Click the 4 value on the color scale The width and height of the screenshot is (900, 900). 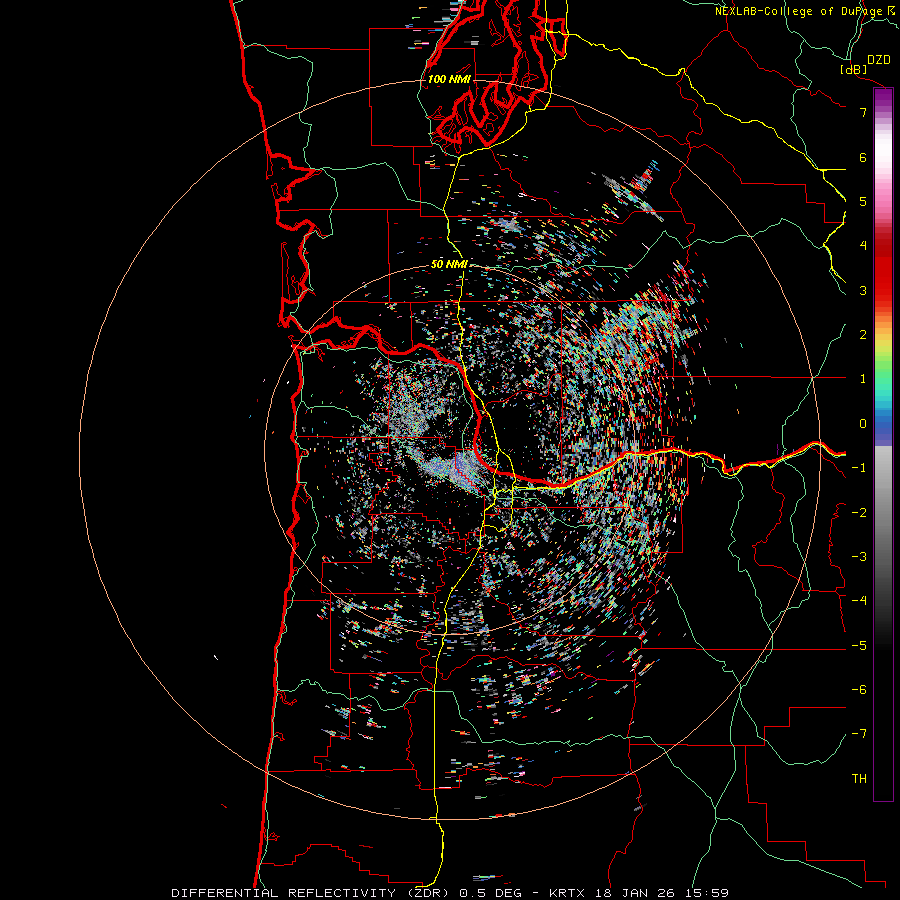tap(863, 246)
